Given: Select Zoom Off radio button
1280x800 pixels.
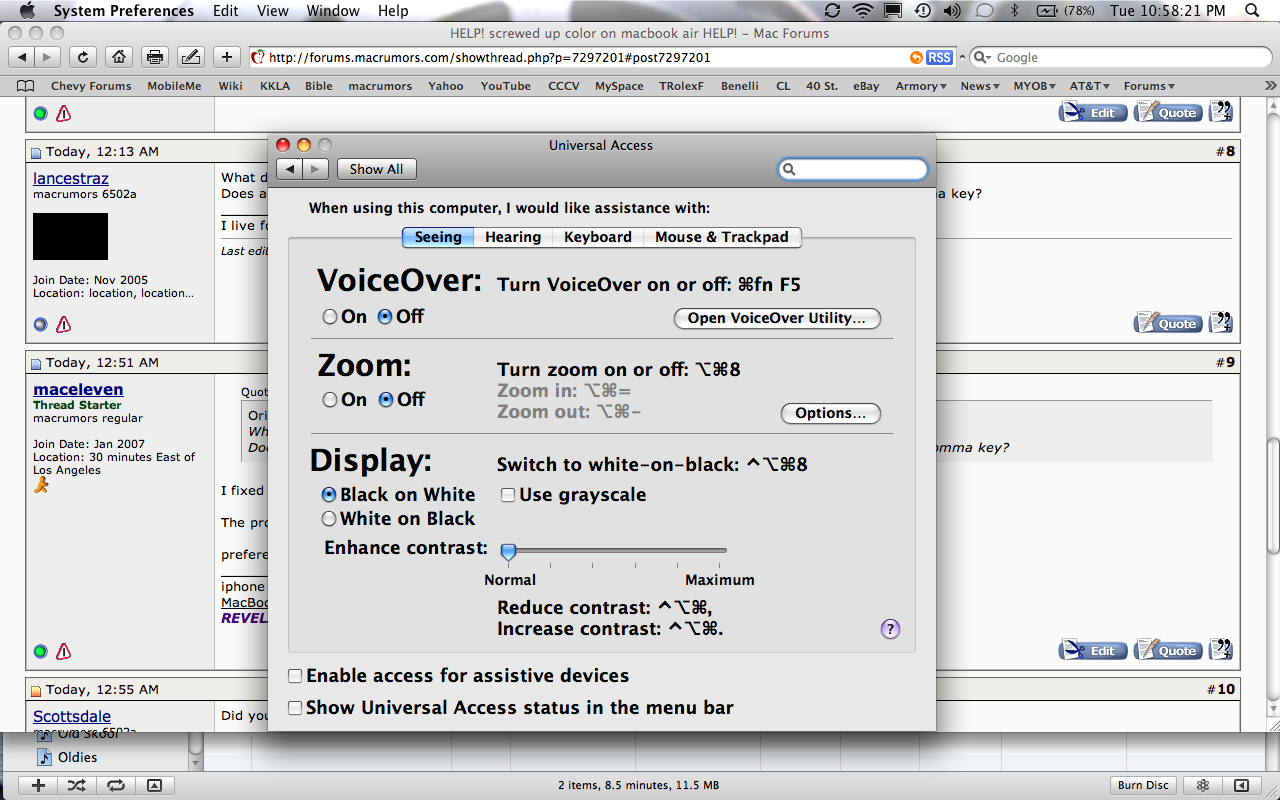Looking at the screenshot, I should 386,400.
